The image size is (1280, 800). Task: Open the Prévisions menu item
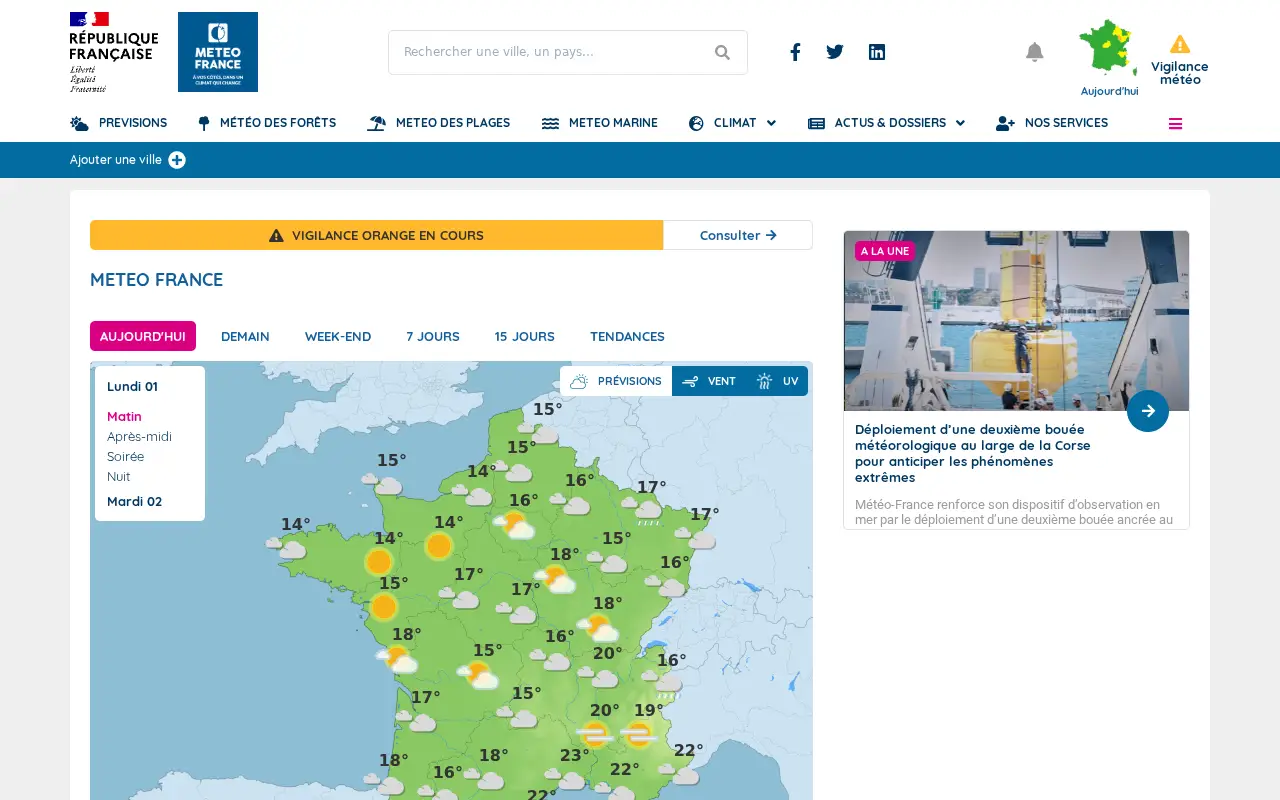(118, 123)
